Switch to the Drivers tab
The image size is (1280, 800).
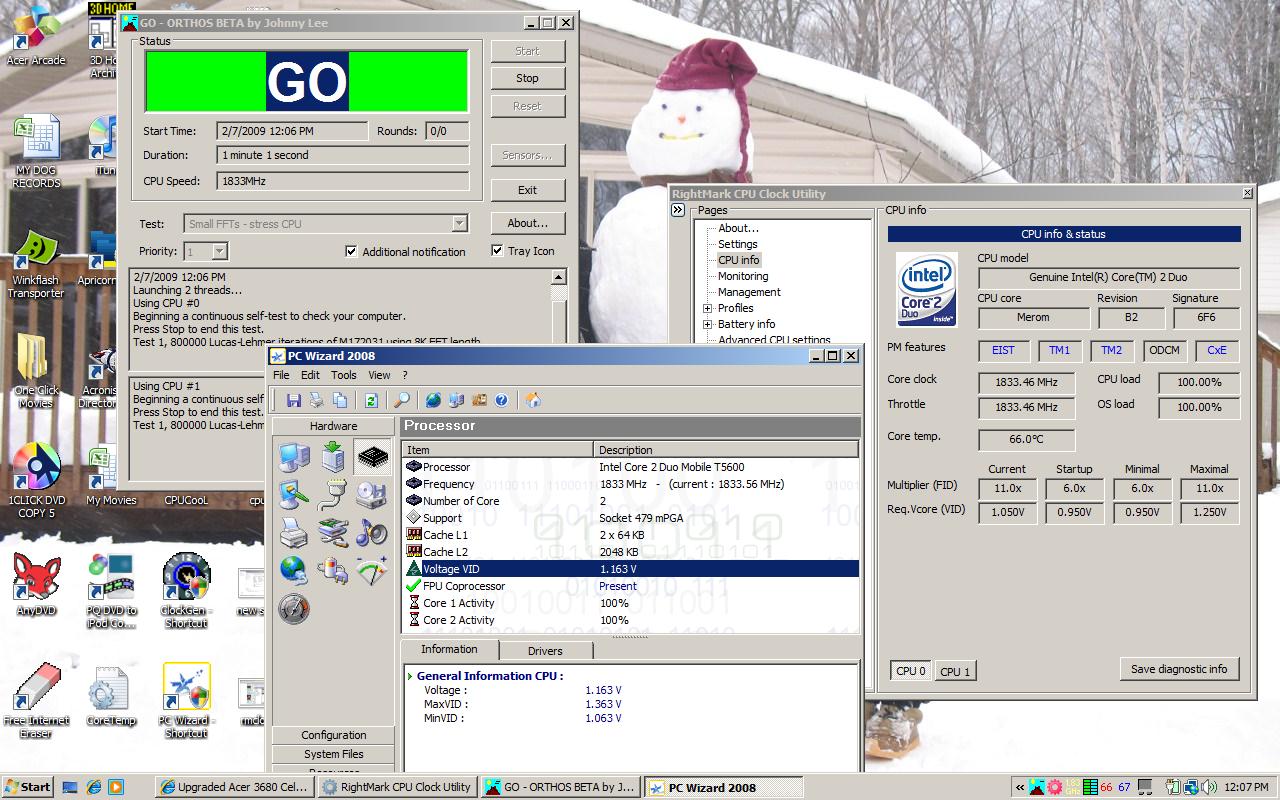click(x=545, y=651)
